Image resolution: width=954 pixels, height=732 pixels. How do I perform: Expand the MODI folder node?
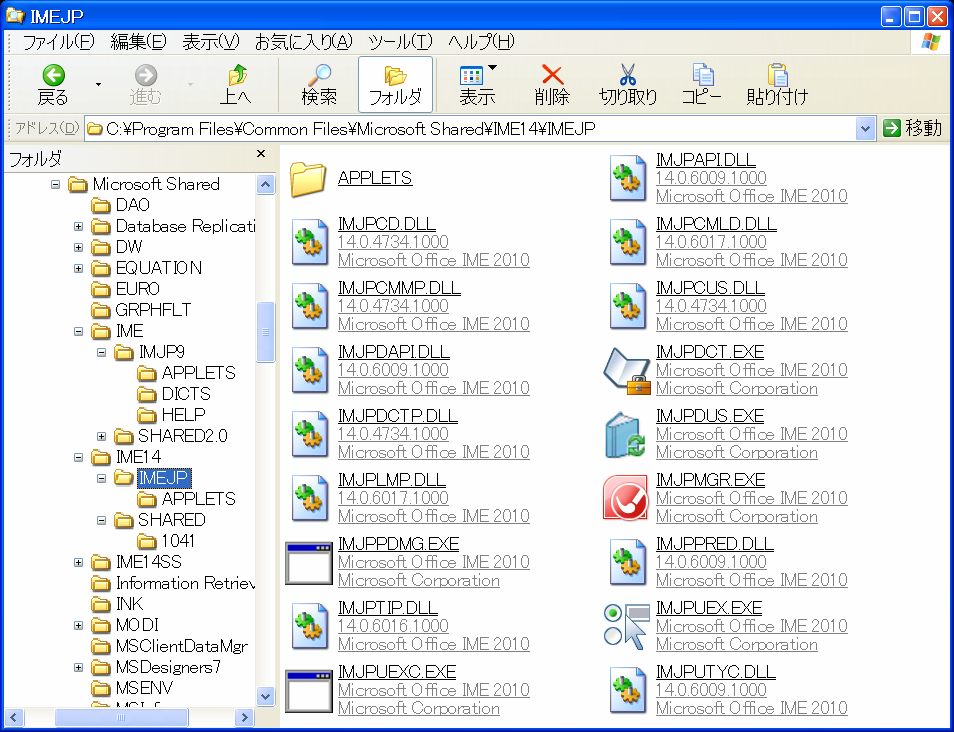(x=78, y=625)
